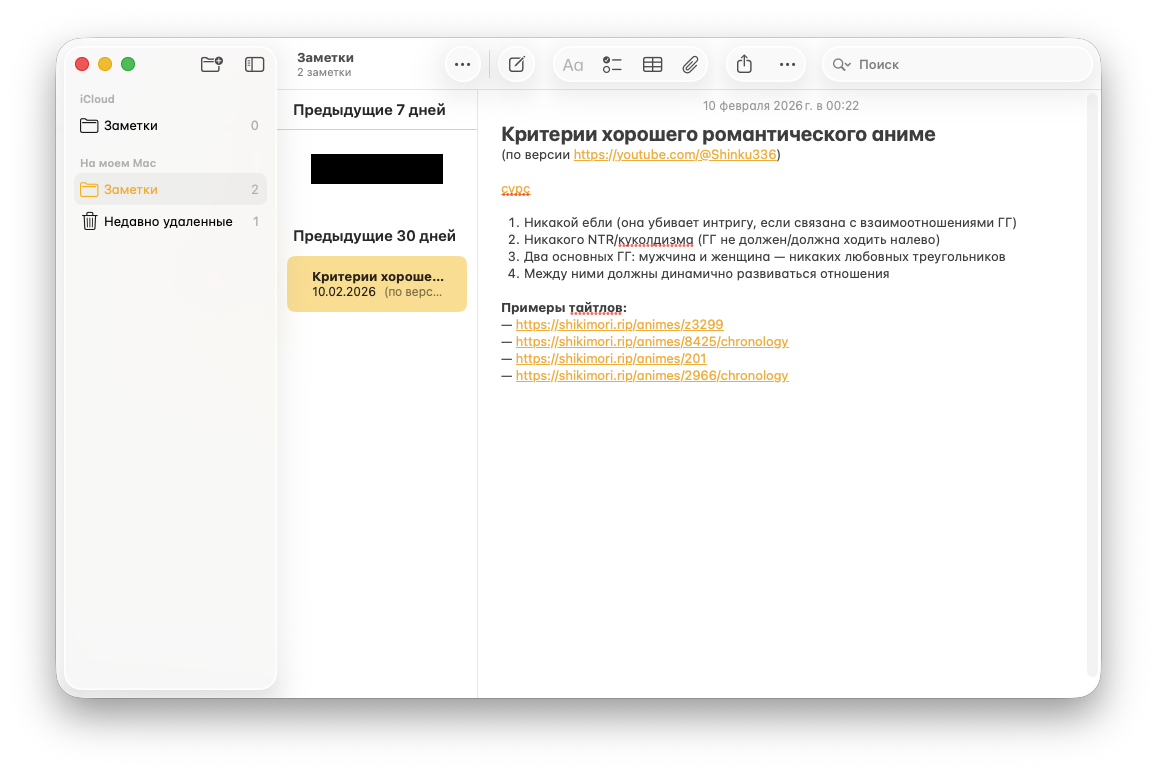Click the На моем Mac section label

[x=118, y=163]
